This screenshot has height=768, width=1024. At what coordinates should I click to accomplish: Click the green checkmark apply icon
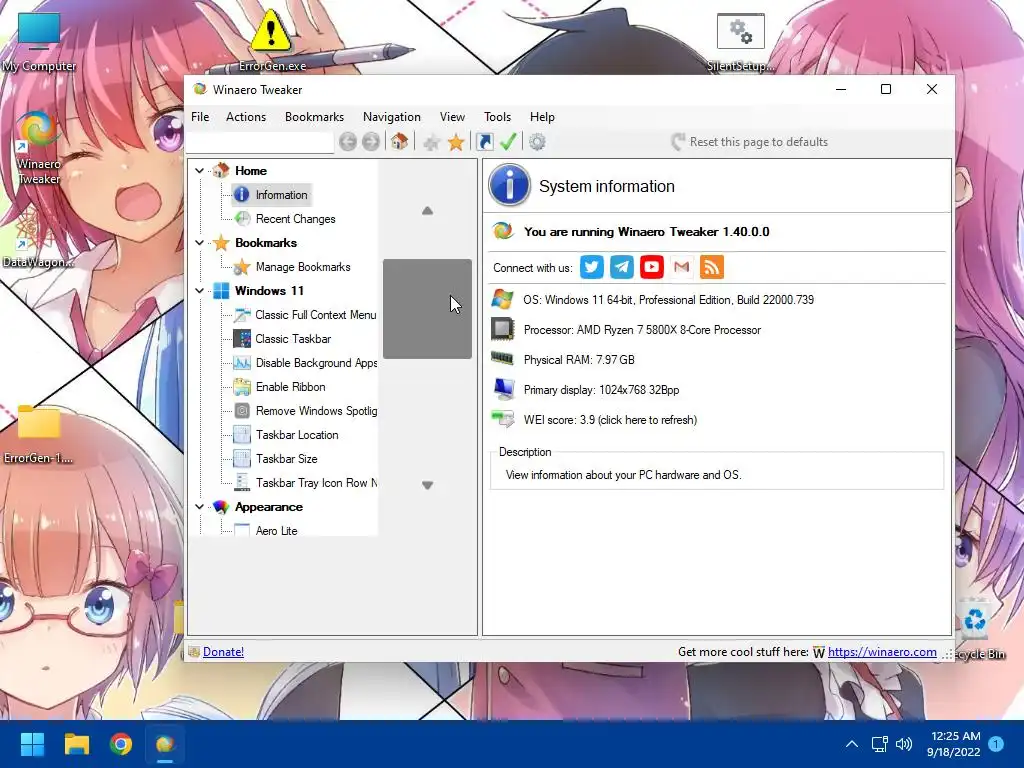tap(508, 142)
